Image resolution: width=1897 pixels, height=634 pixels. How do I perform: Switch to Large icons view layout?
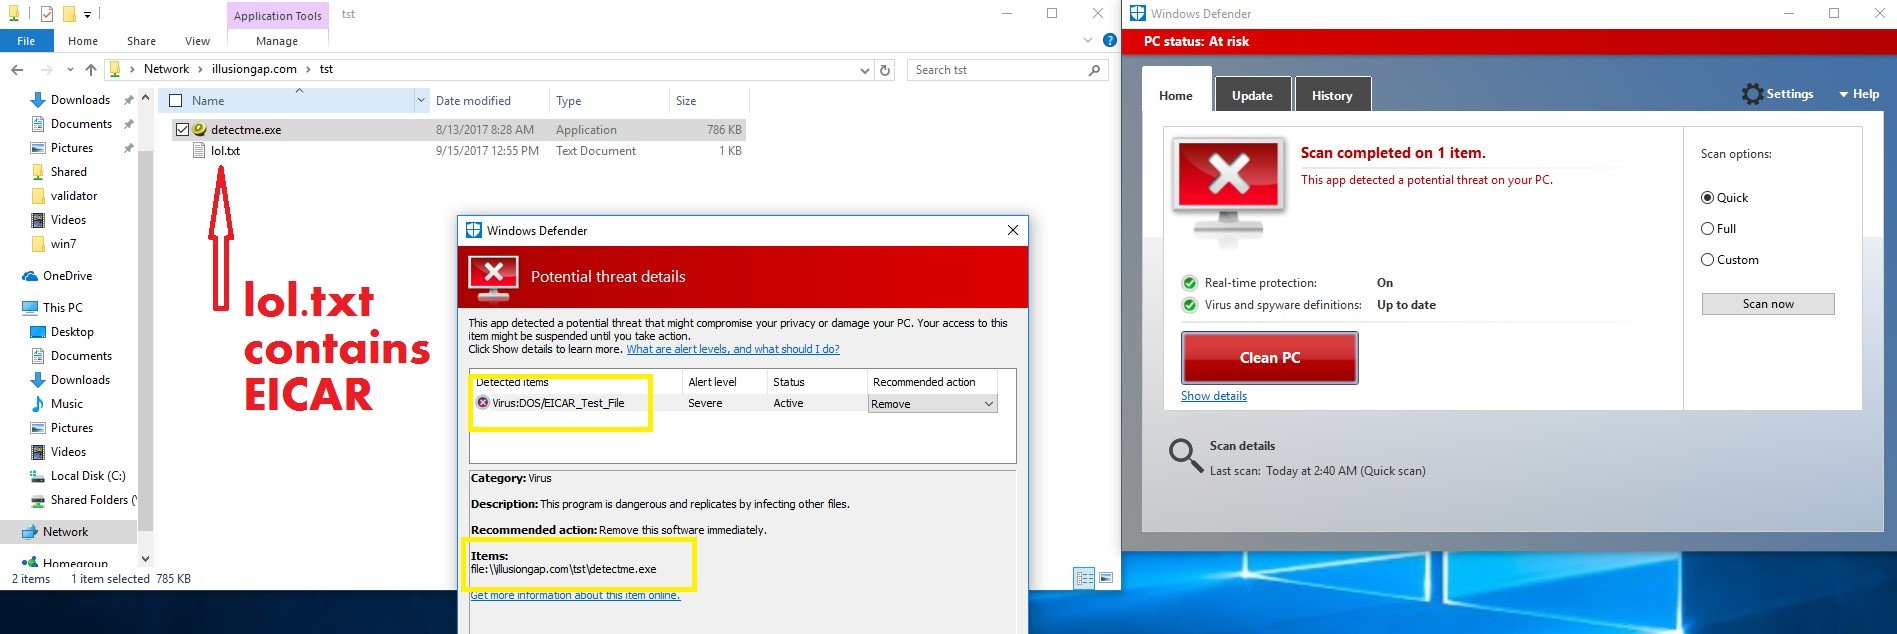coord(1106,578)
